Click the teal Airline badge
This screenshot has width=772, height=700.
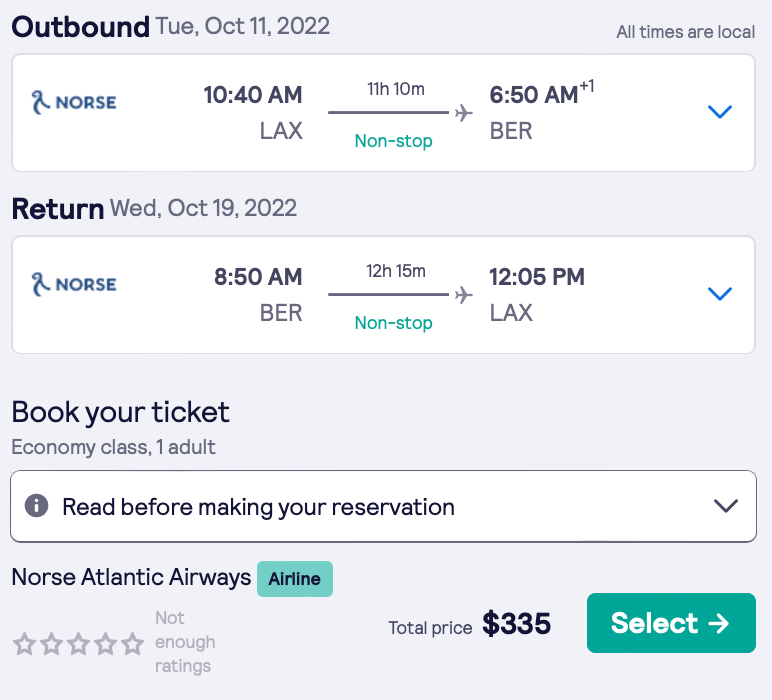[295, 579]
